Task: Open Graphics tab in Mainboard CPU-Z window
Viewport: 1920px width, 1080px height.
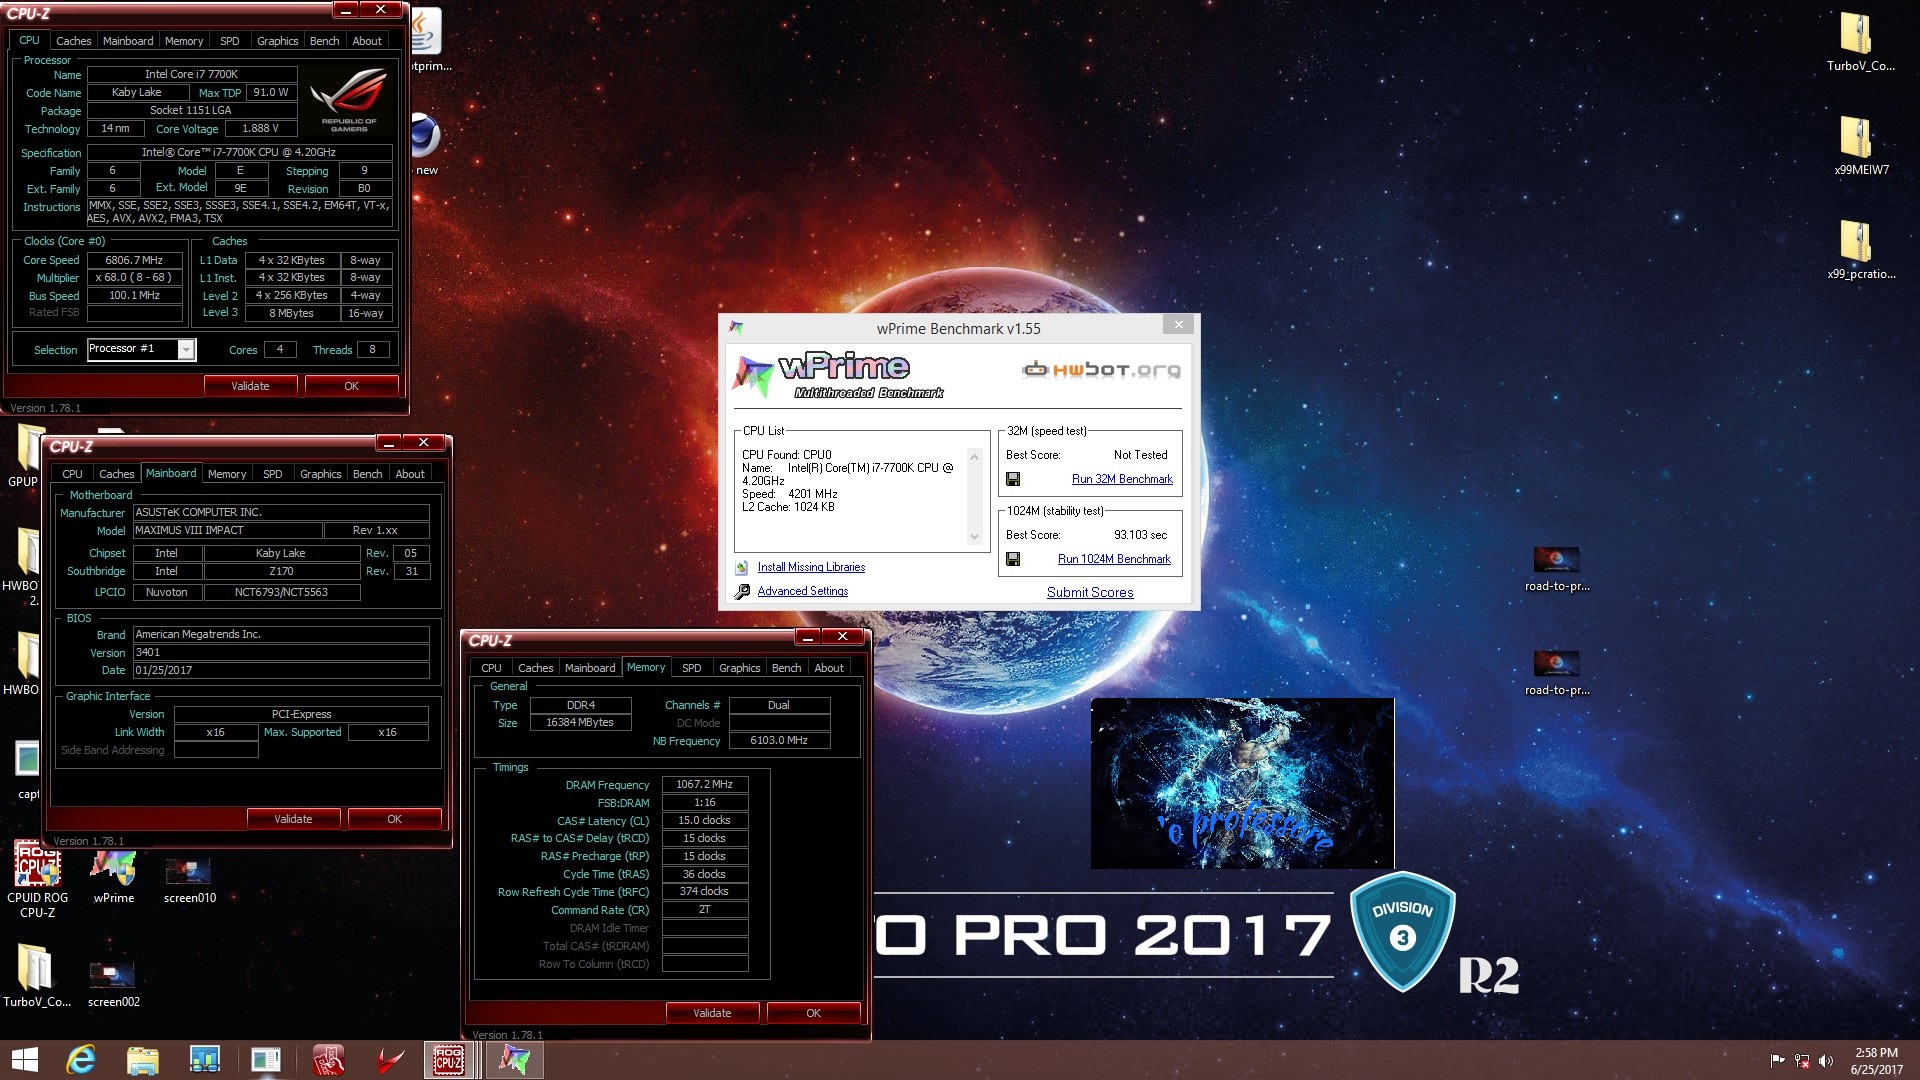Action: tap(320, 474)
